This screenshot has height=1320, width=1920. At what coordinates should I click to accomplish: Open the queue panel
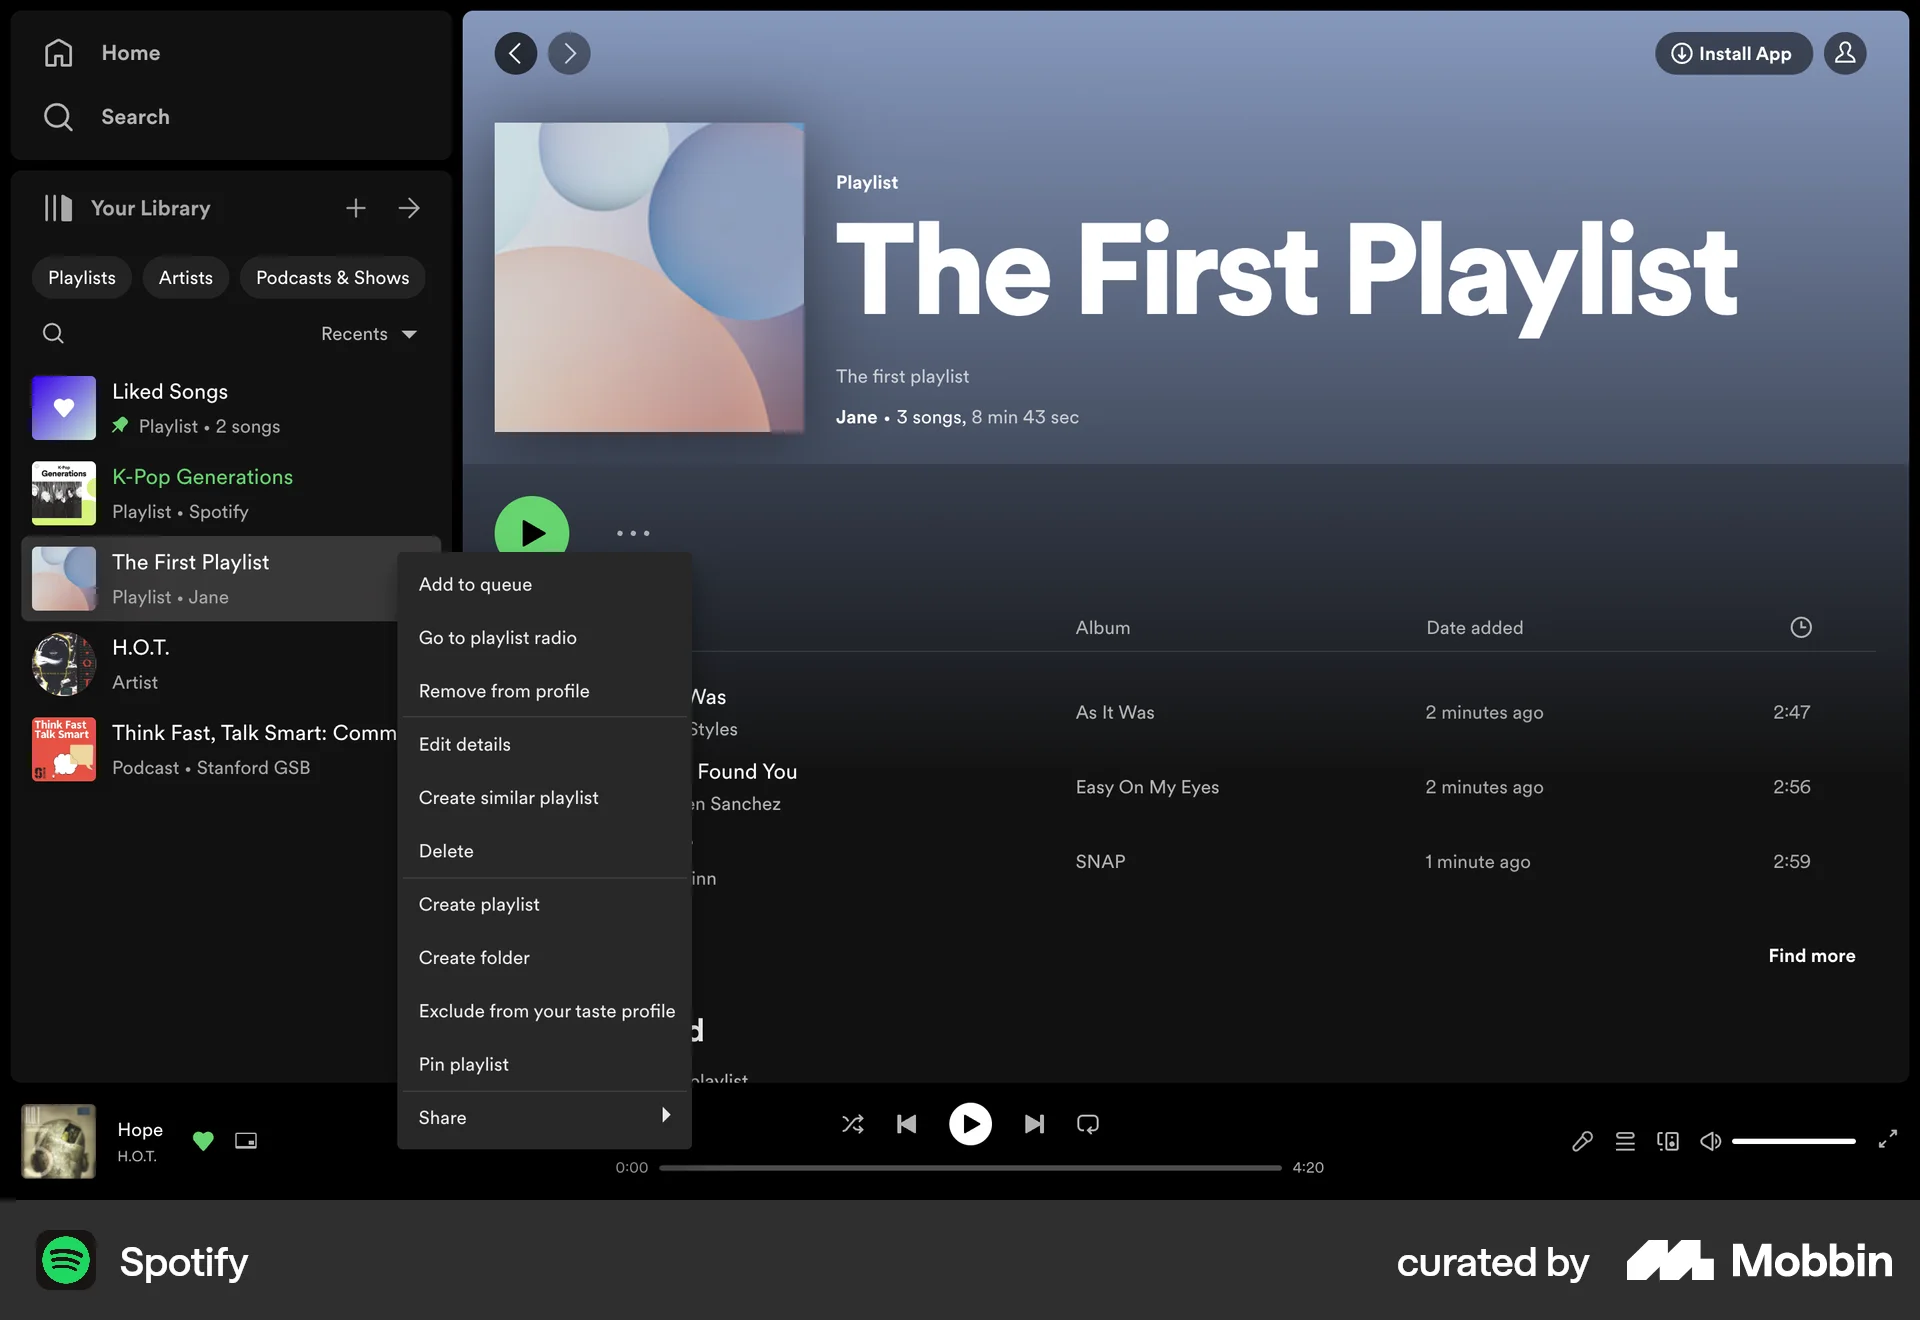tap(1625, 1141)
